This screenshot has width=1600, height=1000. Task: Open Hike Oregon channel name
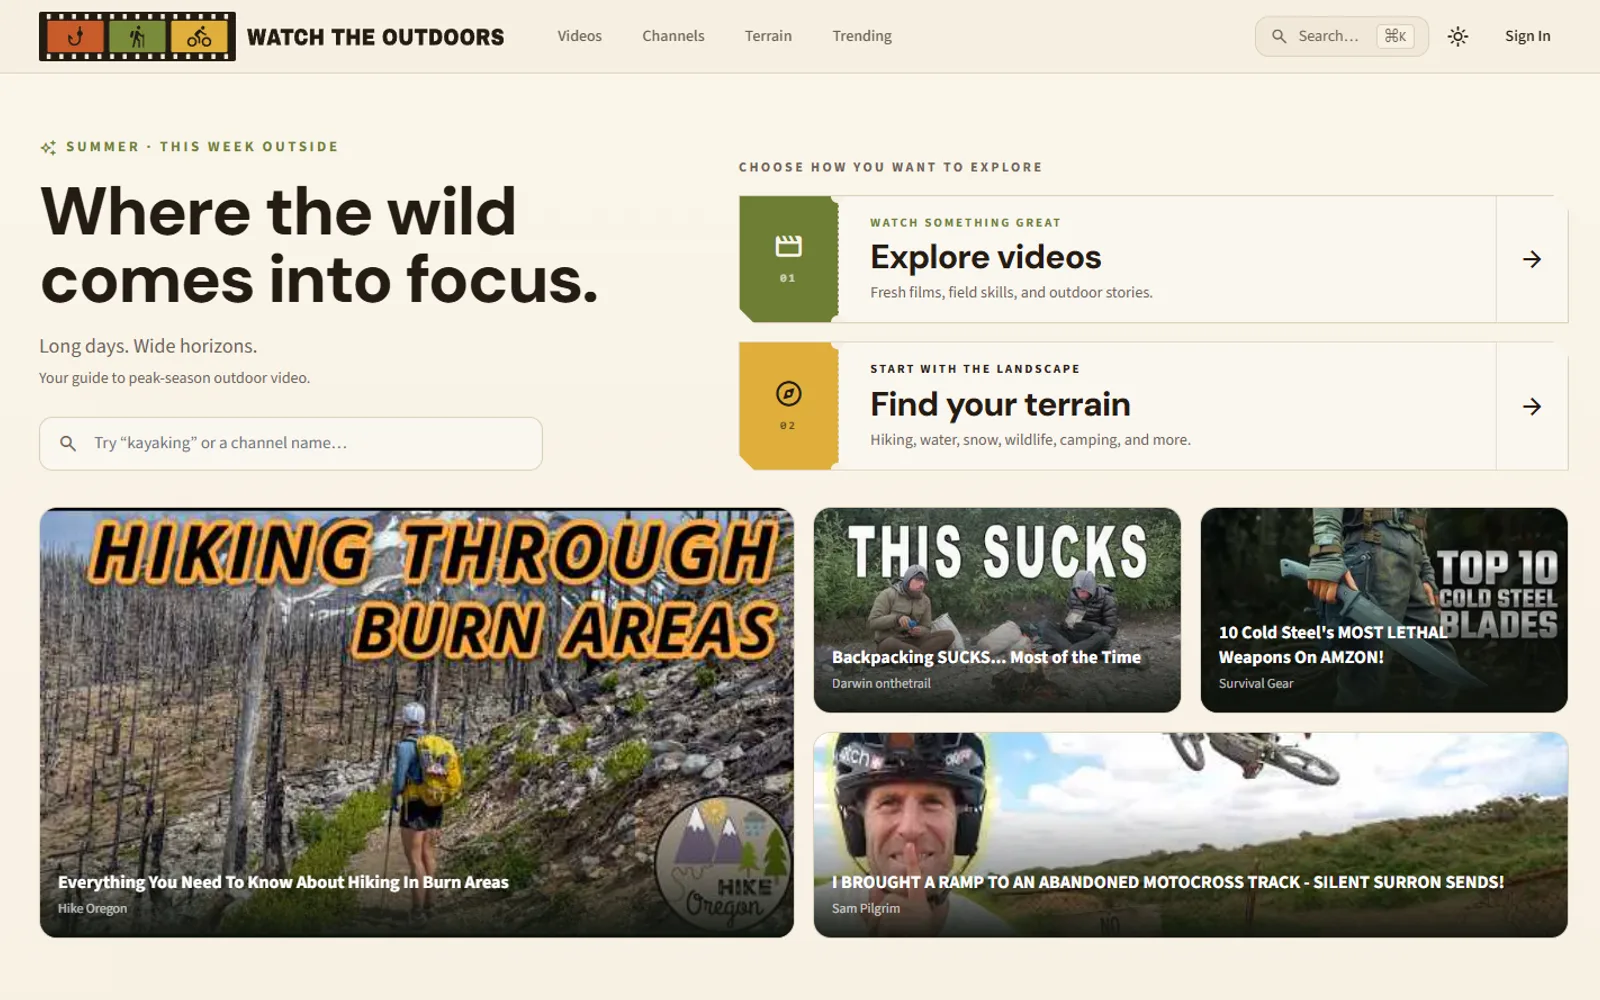click(x=92, y=908)
